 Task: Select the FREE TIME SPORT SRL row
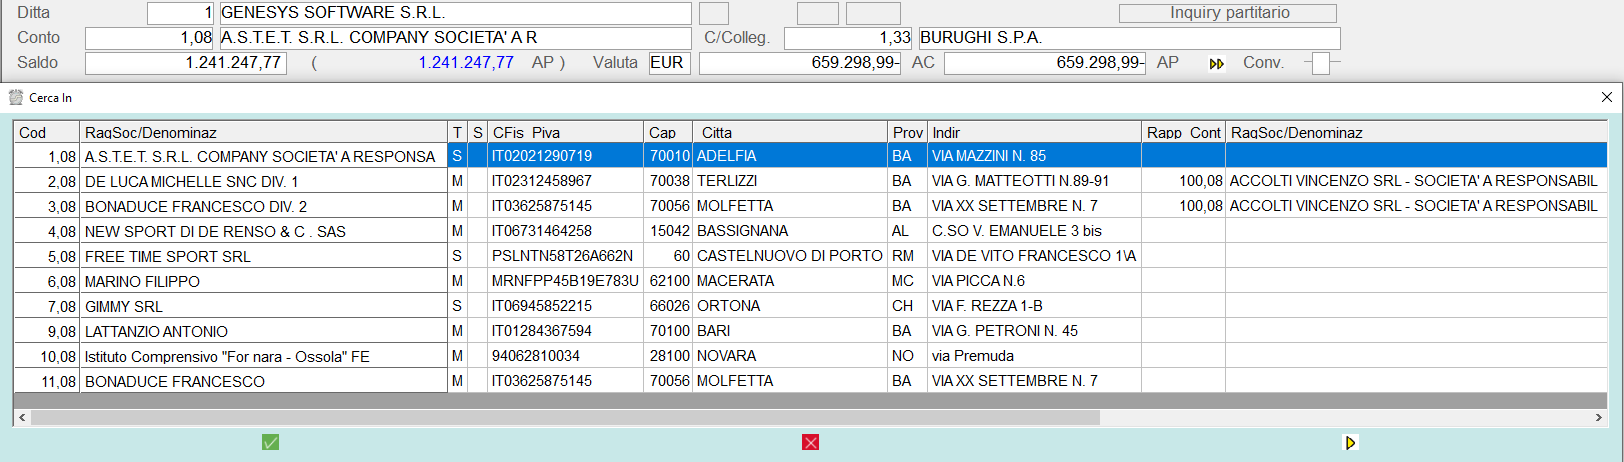click(263, 256)
